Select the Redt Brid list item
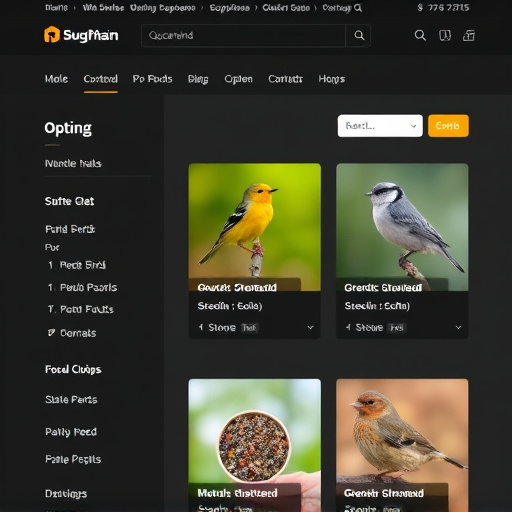Screen dimensions: 512x512 [x=83, y=265]
